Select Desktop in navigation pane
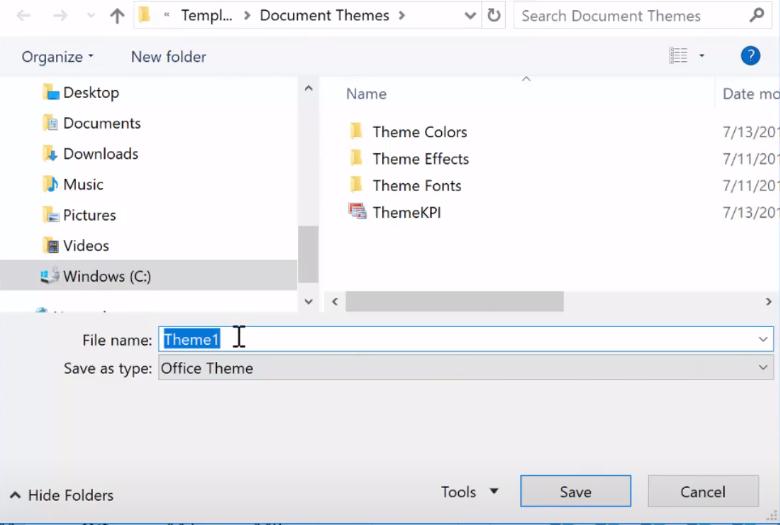The image size is (780, 525). coord(91,93)
